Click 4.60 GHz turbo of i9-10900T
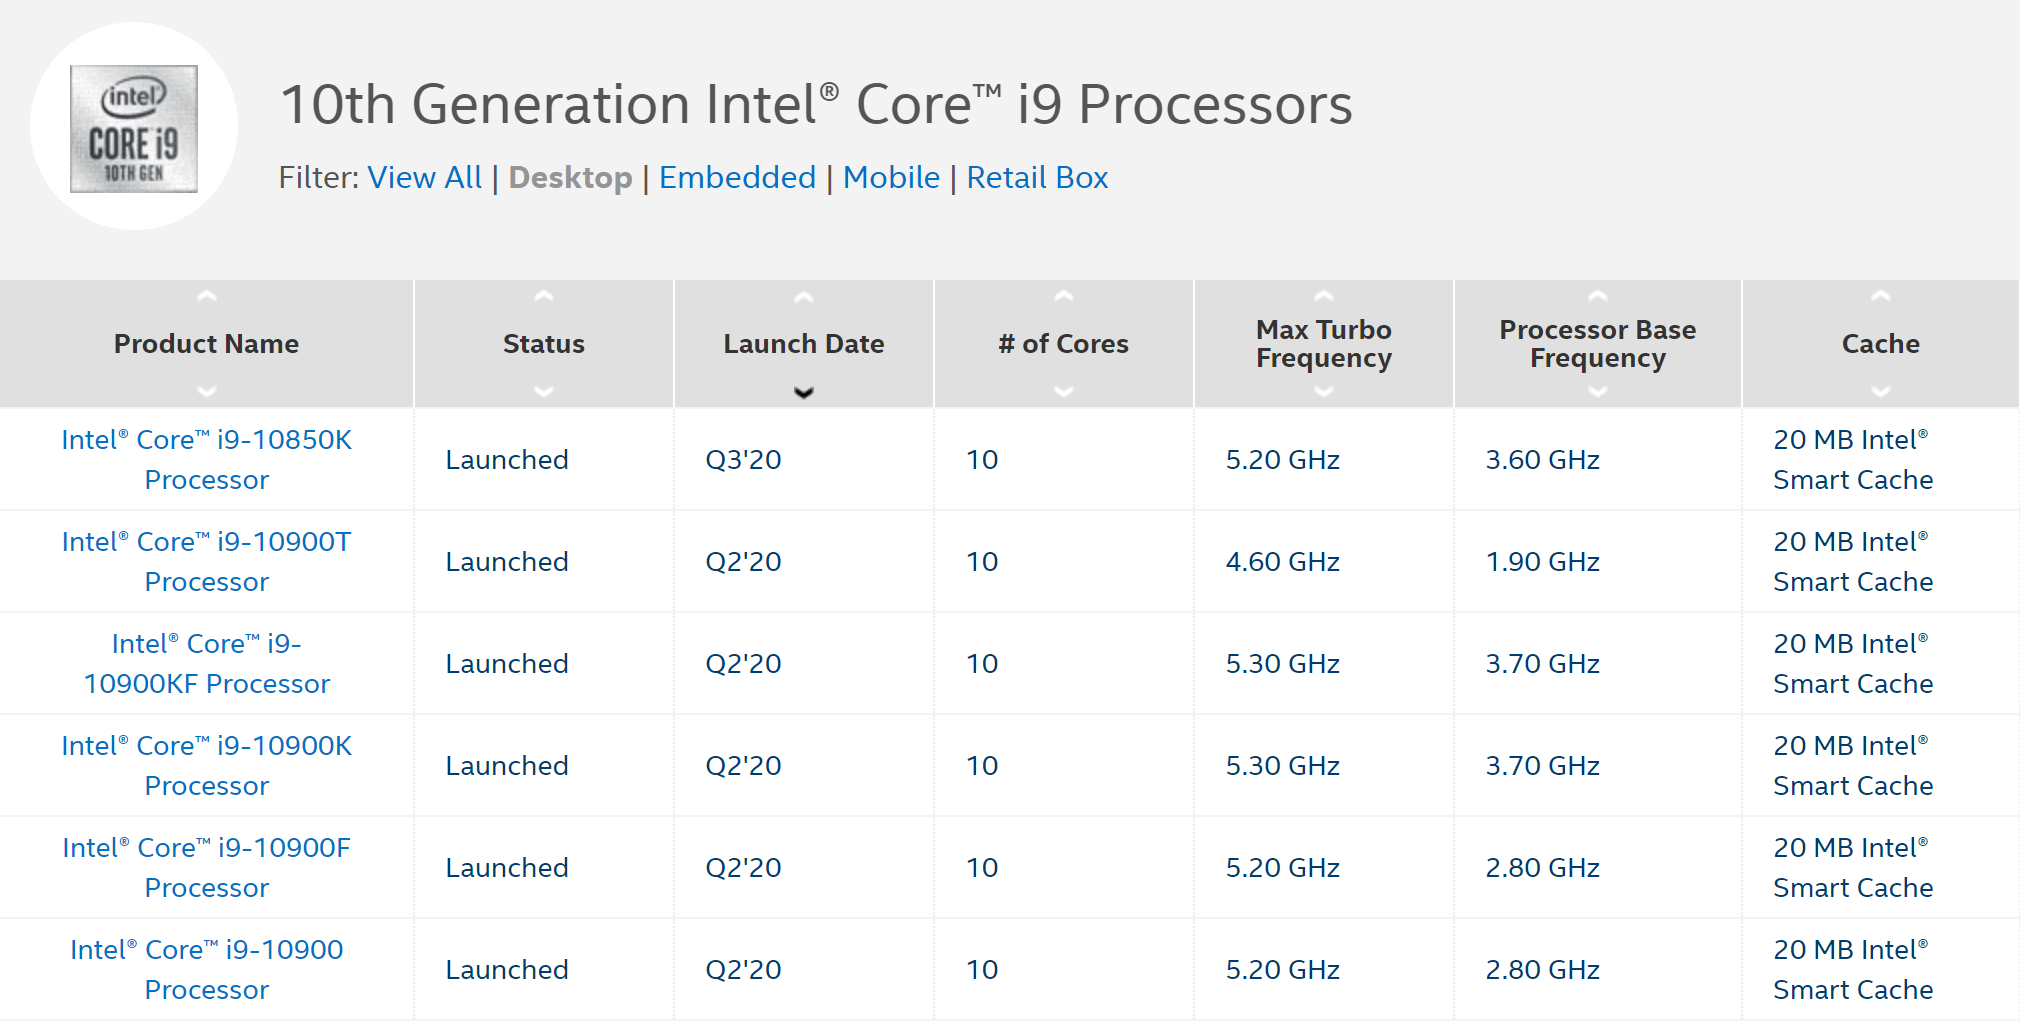Screen dimensions: 2020x1021 [x=1282, y=562]
